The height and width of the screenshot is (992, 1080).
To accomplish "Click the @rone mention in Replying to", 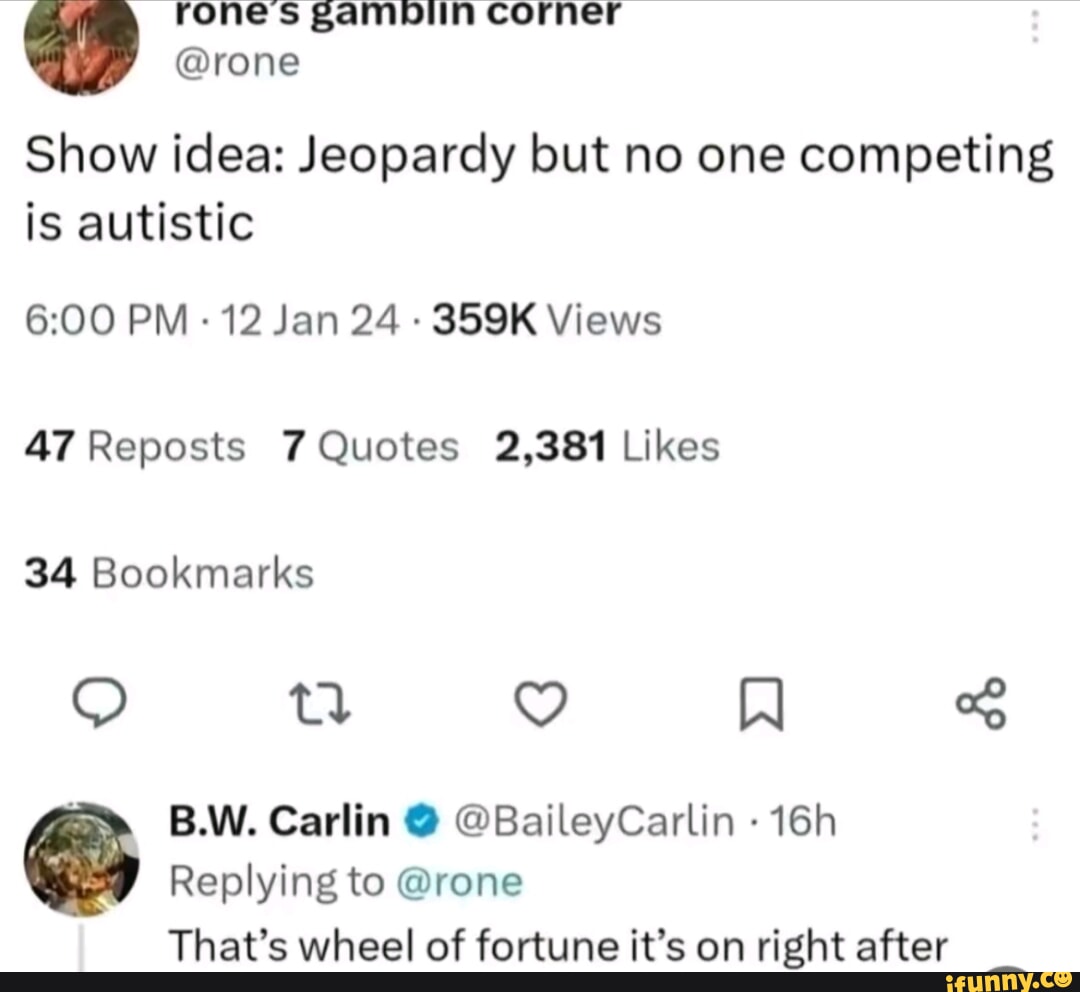I will pos(460,882).
